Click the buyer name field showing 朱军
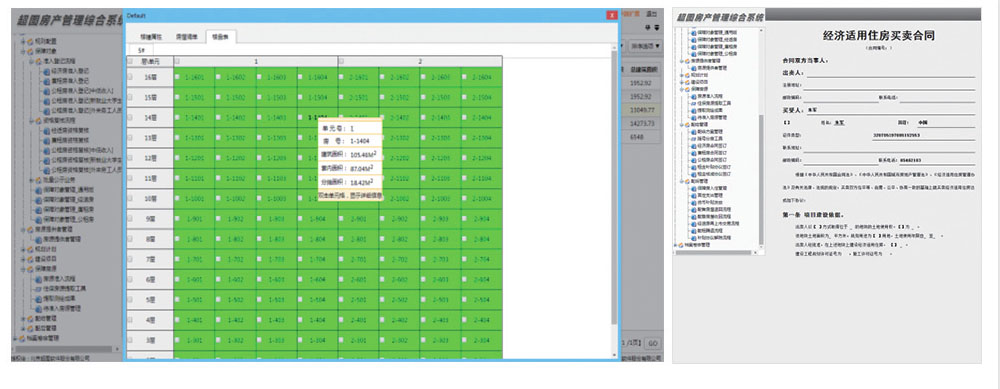 (890, 110)
